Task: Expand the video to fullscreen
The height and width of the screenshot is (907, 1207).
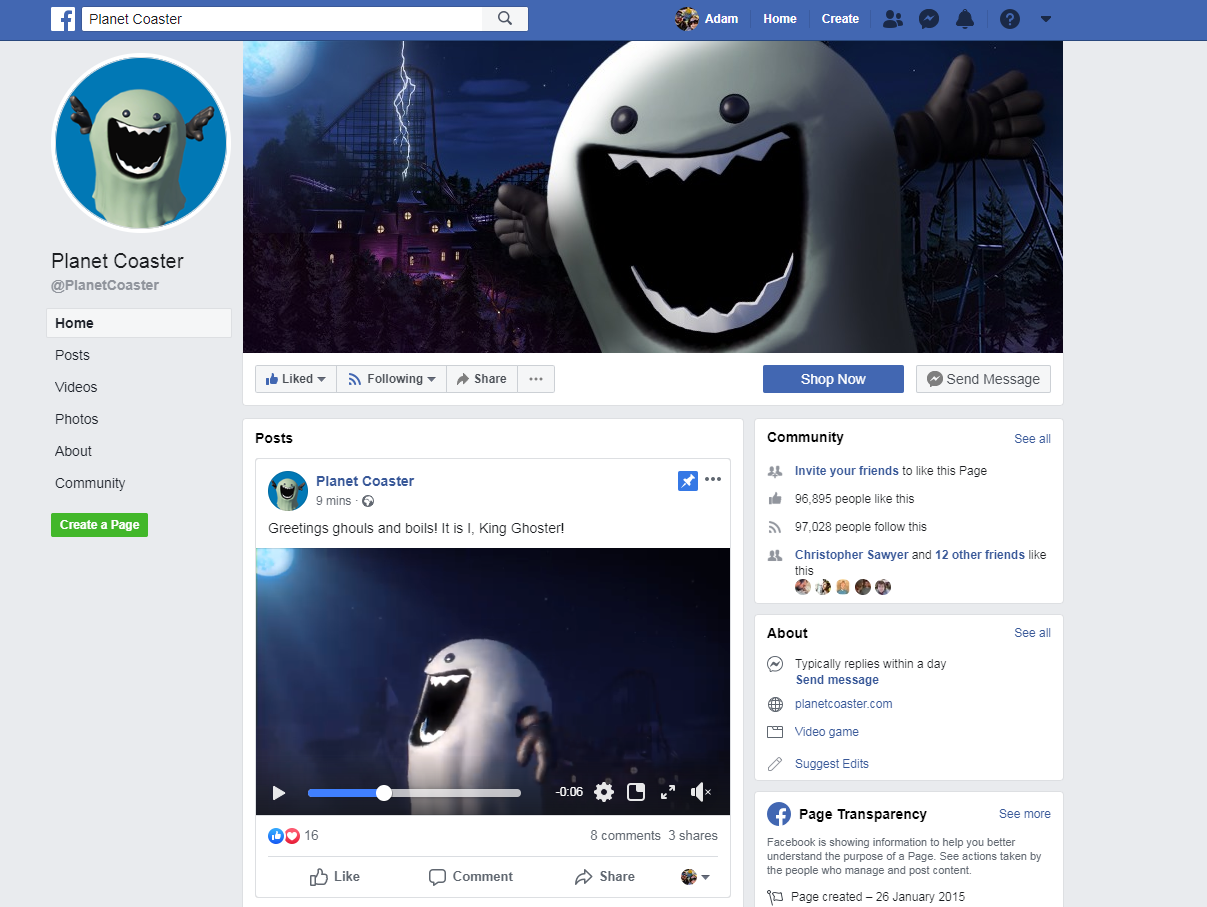Action: point(668,792)
